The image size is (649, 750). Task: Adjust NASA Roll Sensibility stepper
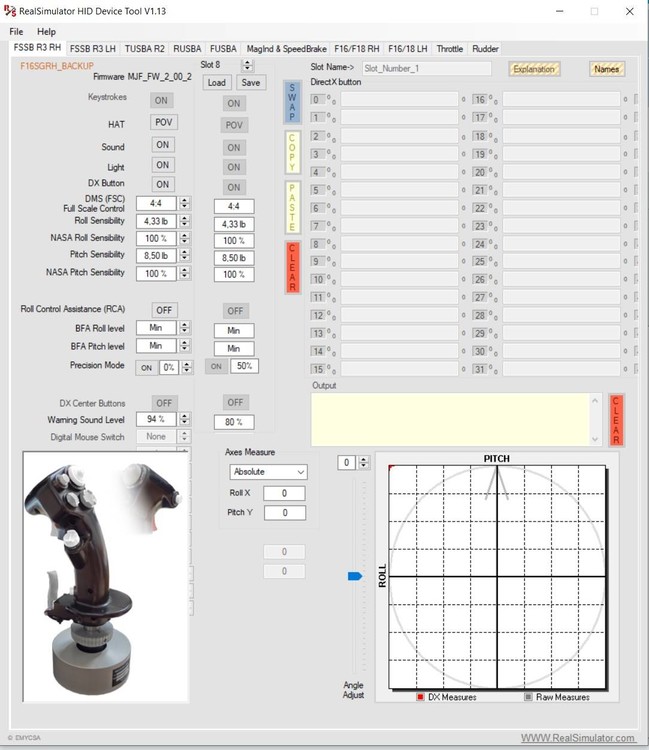(185, 238)
